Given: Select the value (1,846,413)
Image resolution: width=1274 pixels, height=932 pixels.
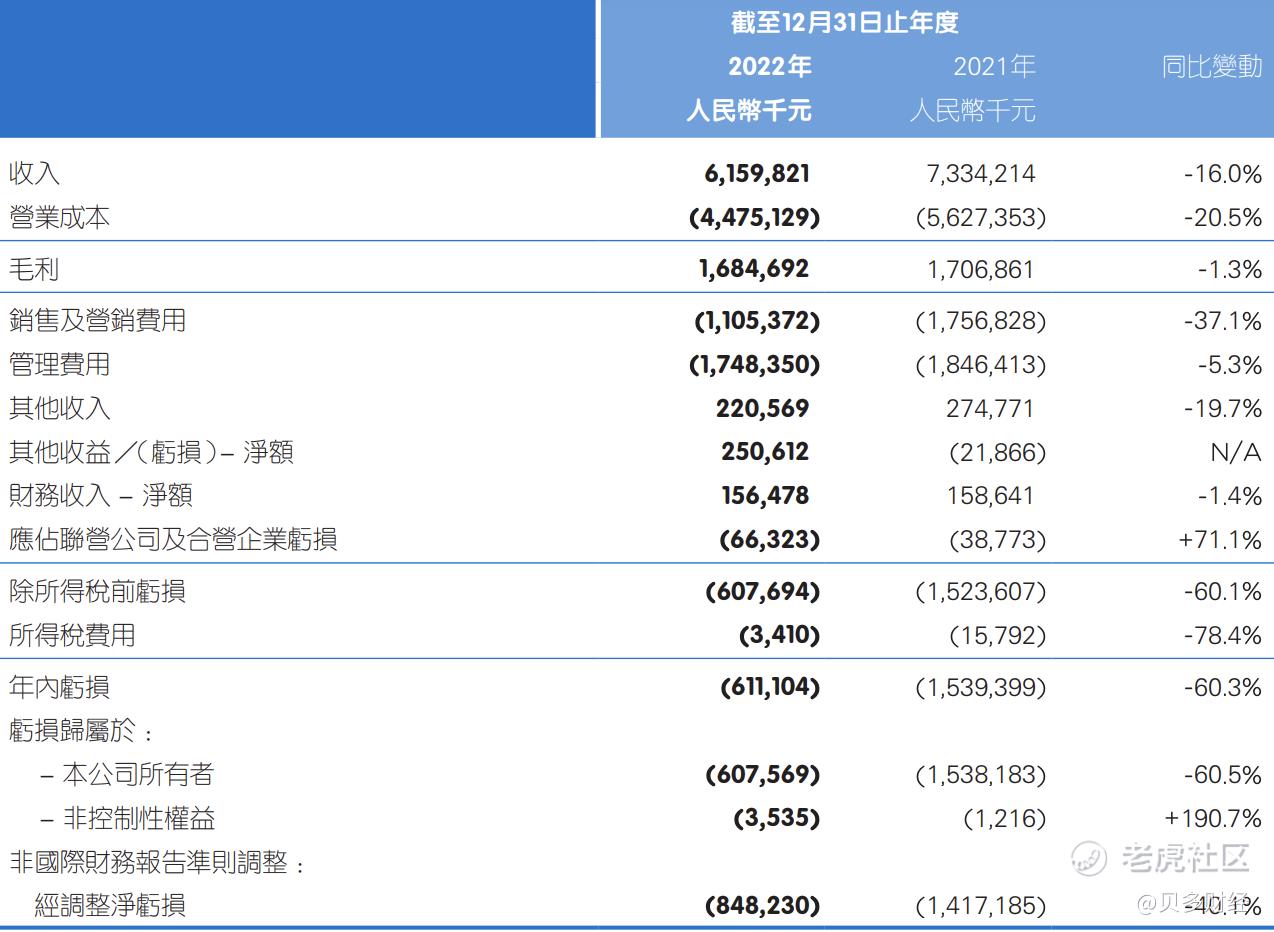Looking at the screenshot, I should (x=980, y=365).
